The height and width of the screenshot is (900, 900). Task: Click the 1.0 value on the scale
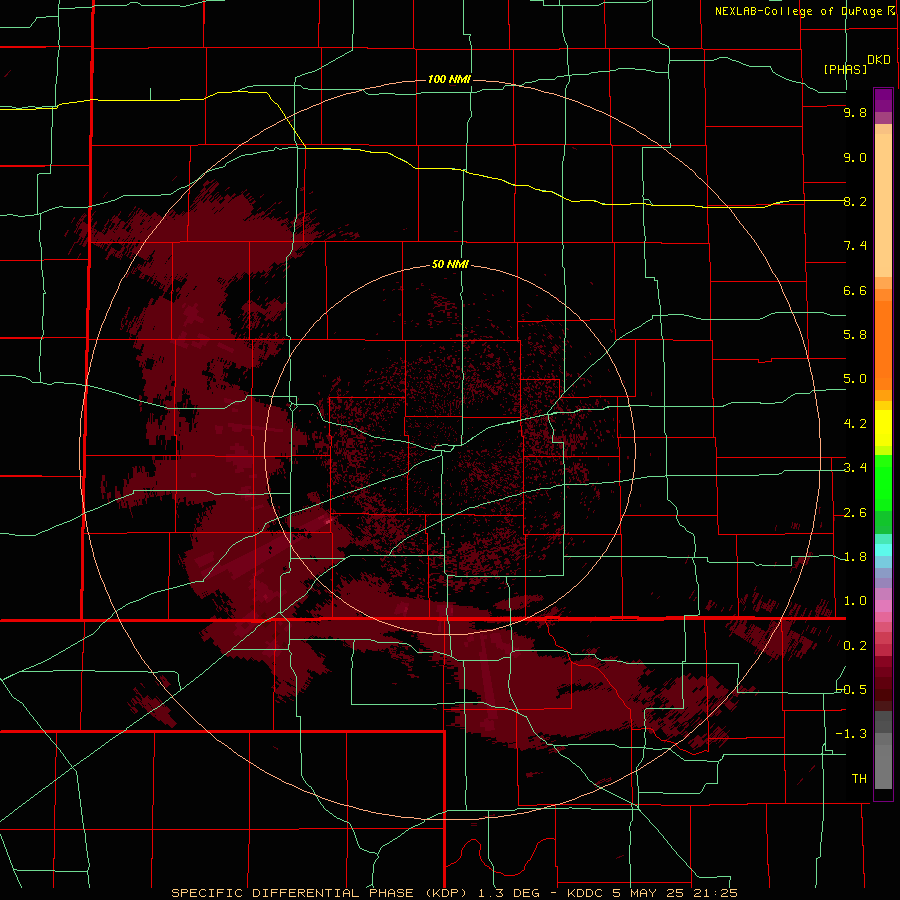pos(855,601)
